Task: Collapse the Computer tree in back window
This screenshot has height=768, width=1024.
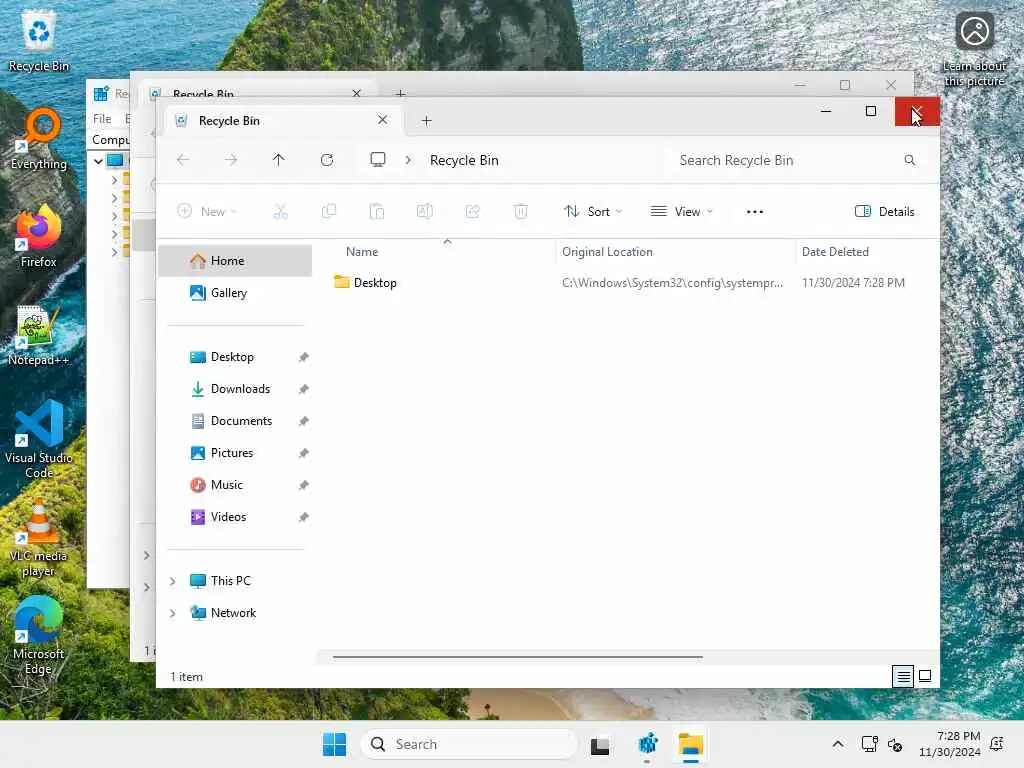Action: (x=98, y=161)
